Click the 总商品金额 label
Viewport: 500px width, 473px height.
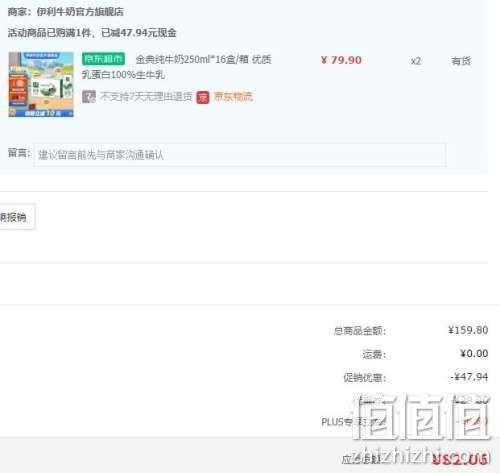(360, 331)
